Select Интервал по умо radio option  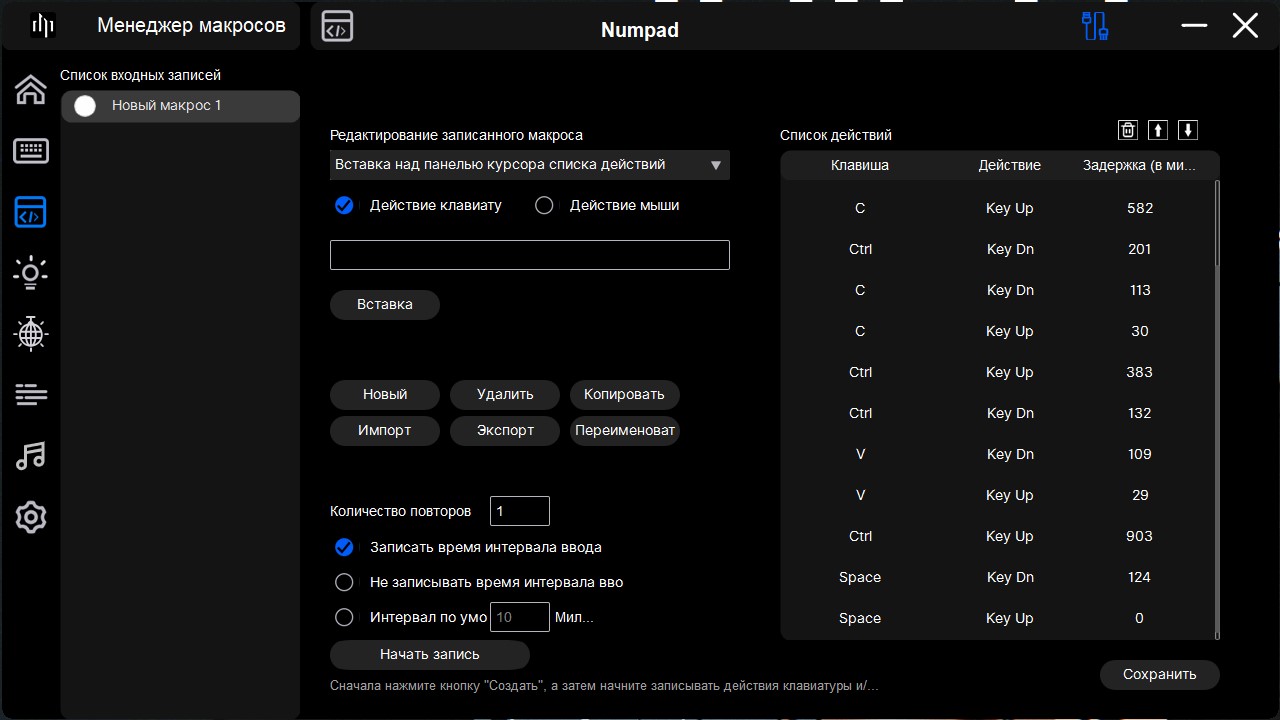pyautogui.click(x=344, y=617)
